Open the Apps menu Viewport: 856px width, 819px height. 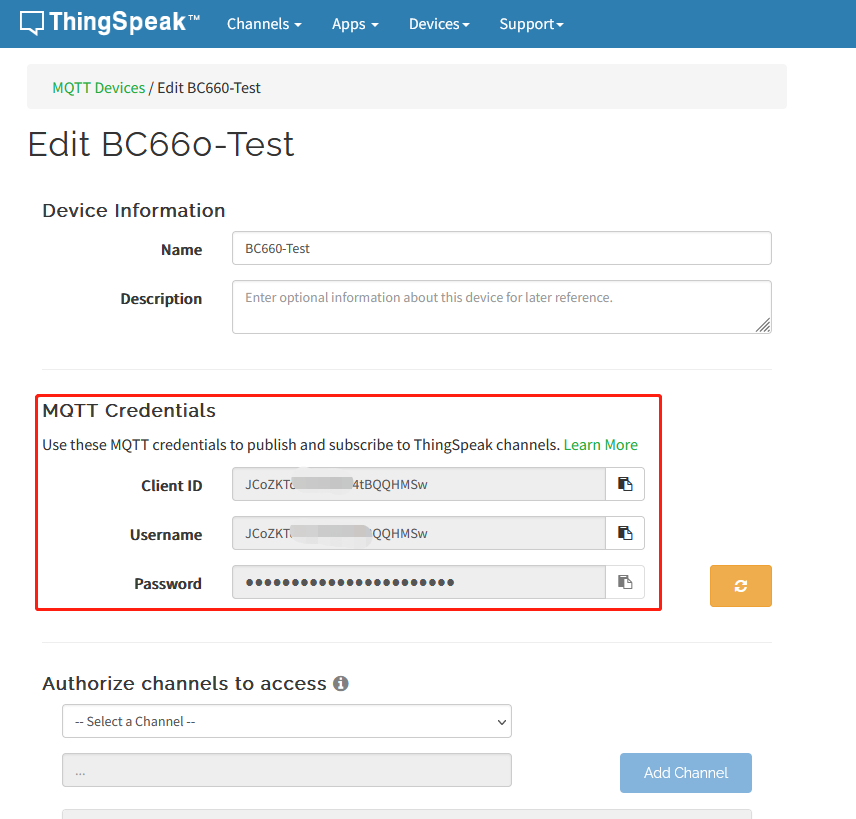pyautogui.click(x=355, y=24)
